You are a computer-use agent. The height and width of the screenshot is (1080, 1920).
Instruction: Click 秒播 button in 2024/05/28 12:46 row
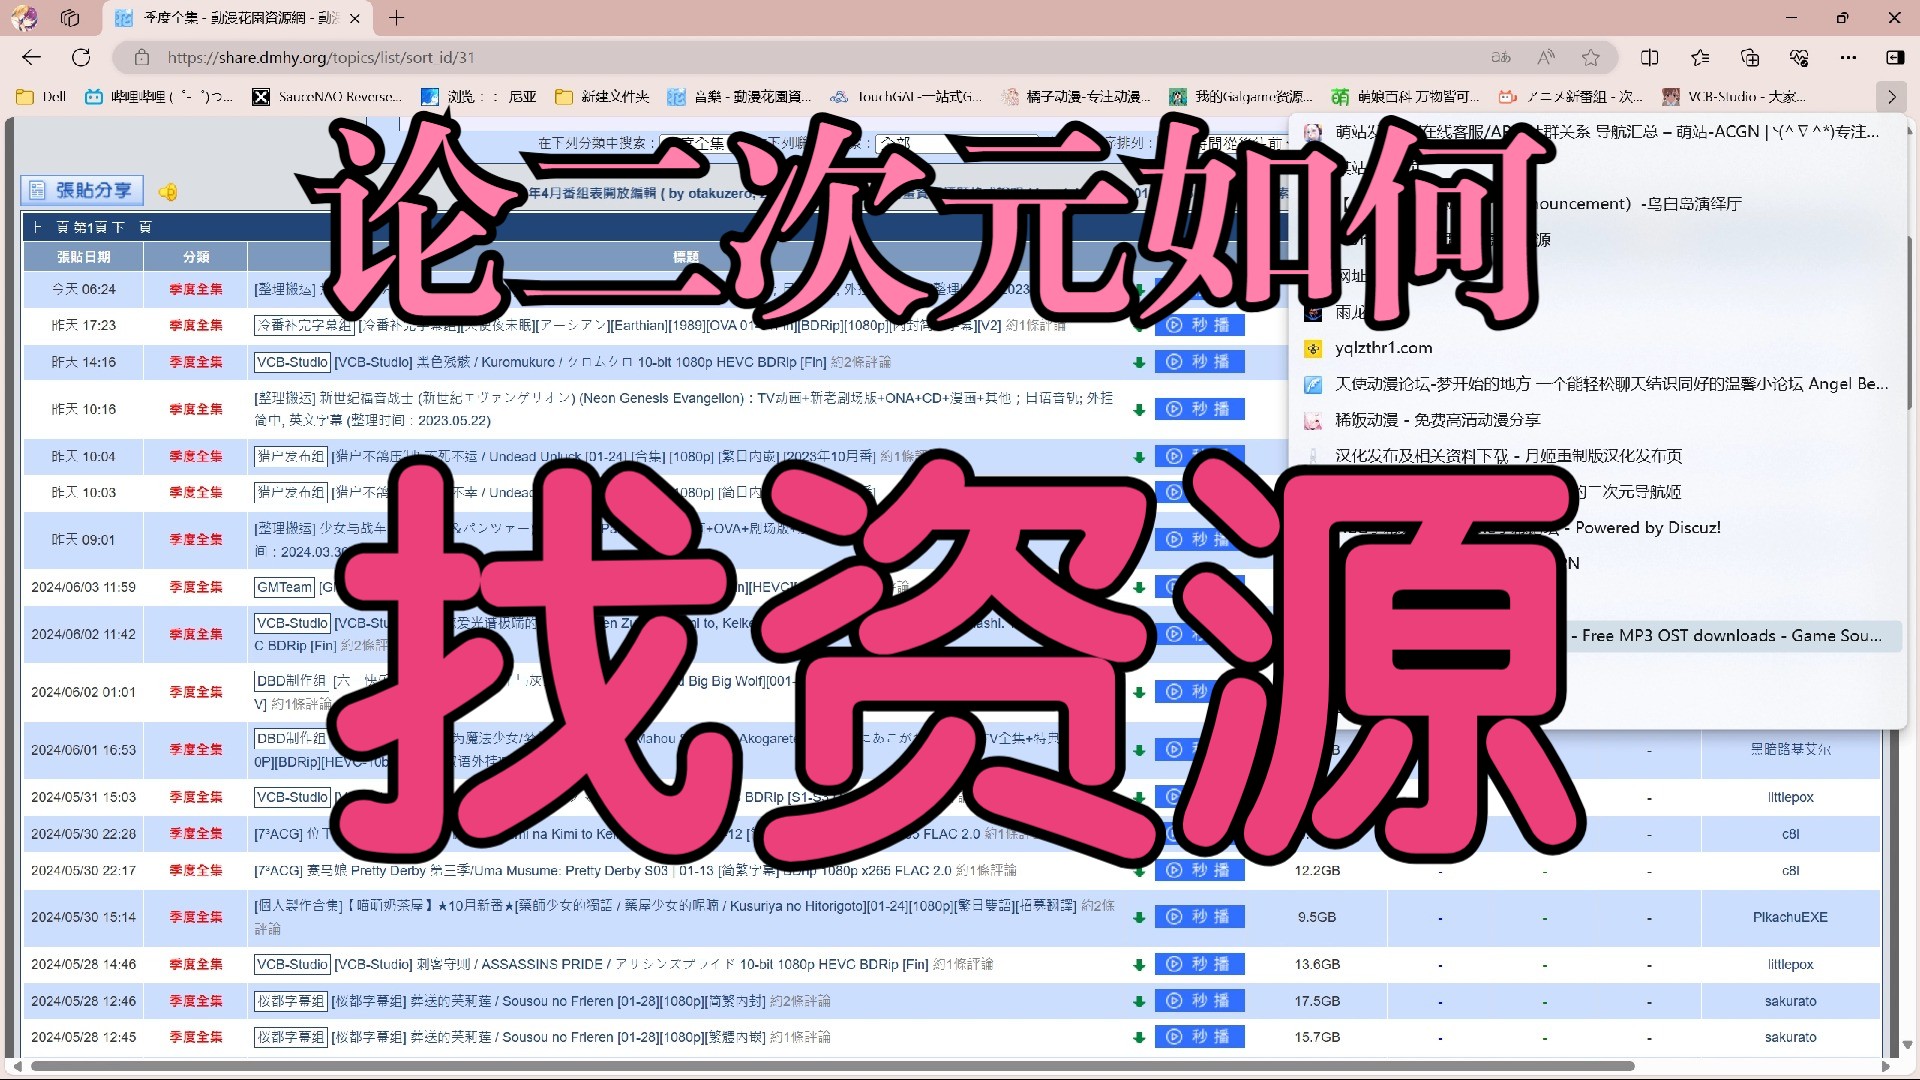1199,1001
